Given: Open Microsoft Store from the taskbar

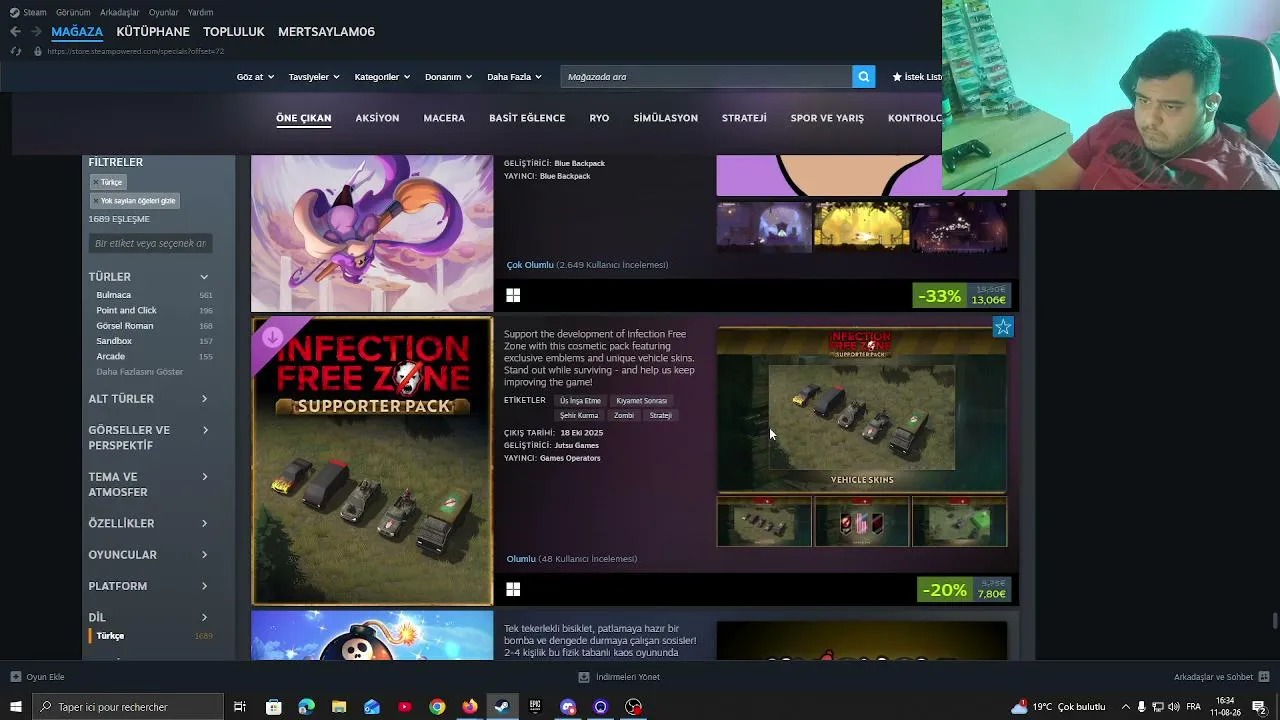Looking at the screenshot, I should (273, 707).
